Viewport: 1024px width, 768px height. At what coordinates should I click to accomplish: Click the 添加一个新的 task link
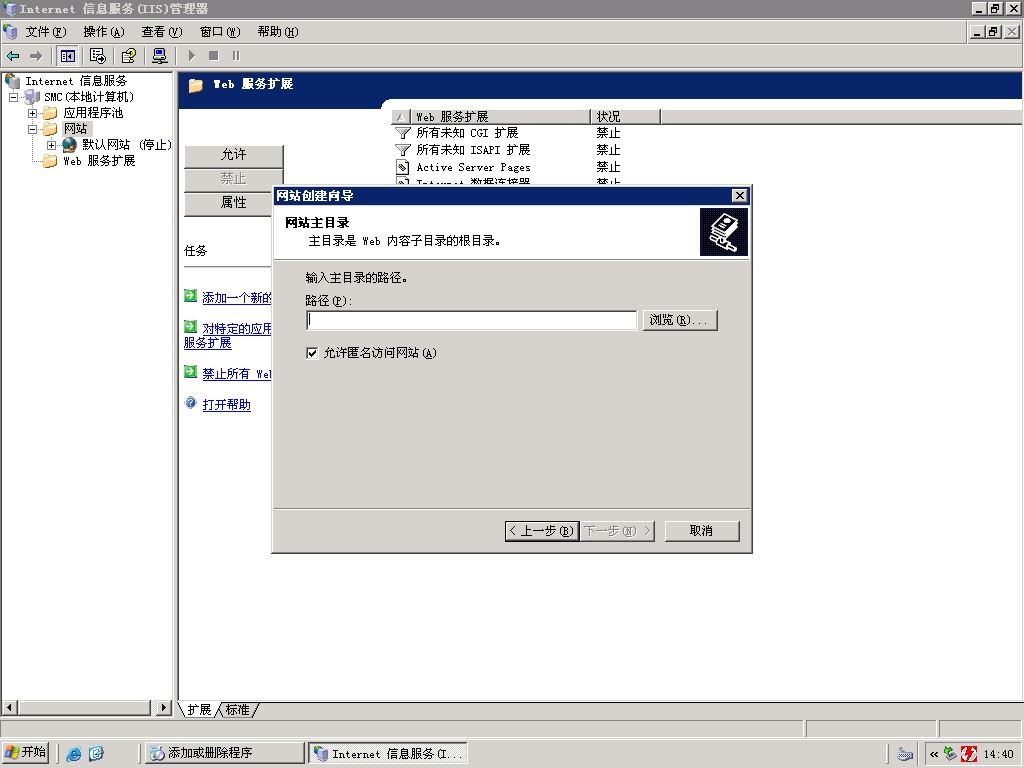[x=236, y=298]
